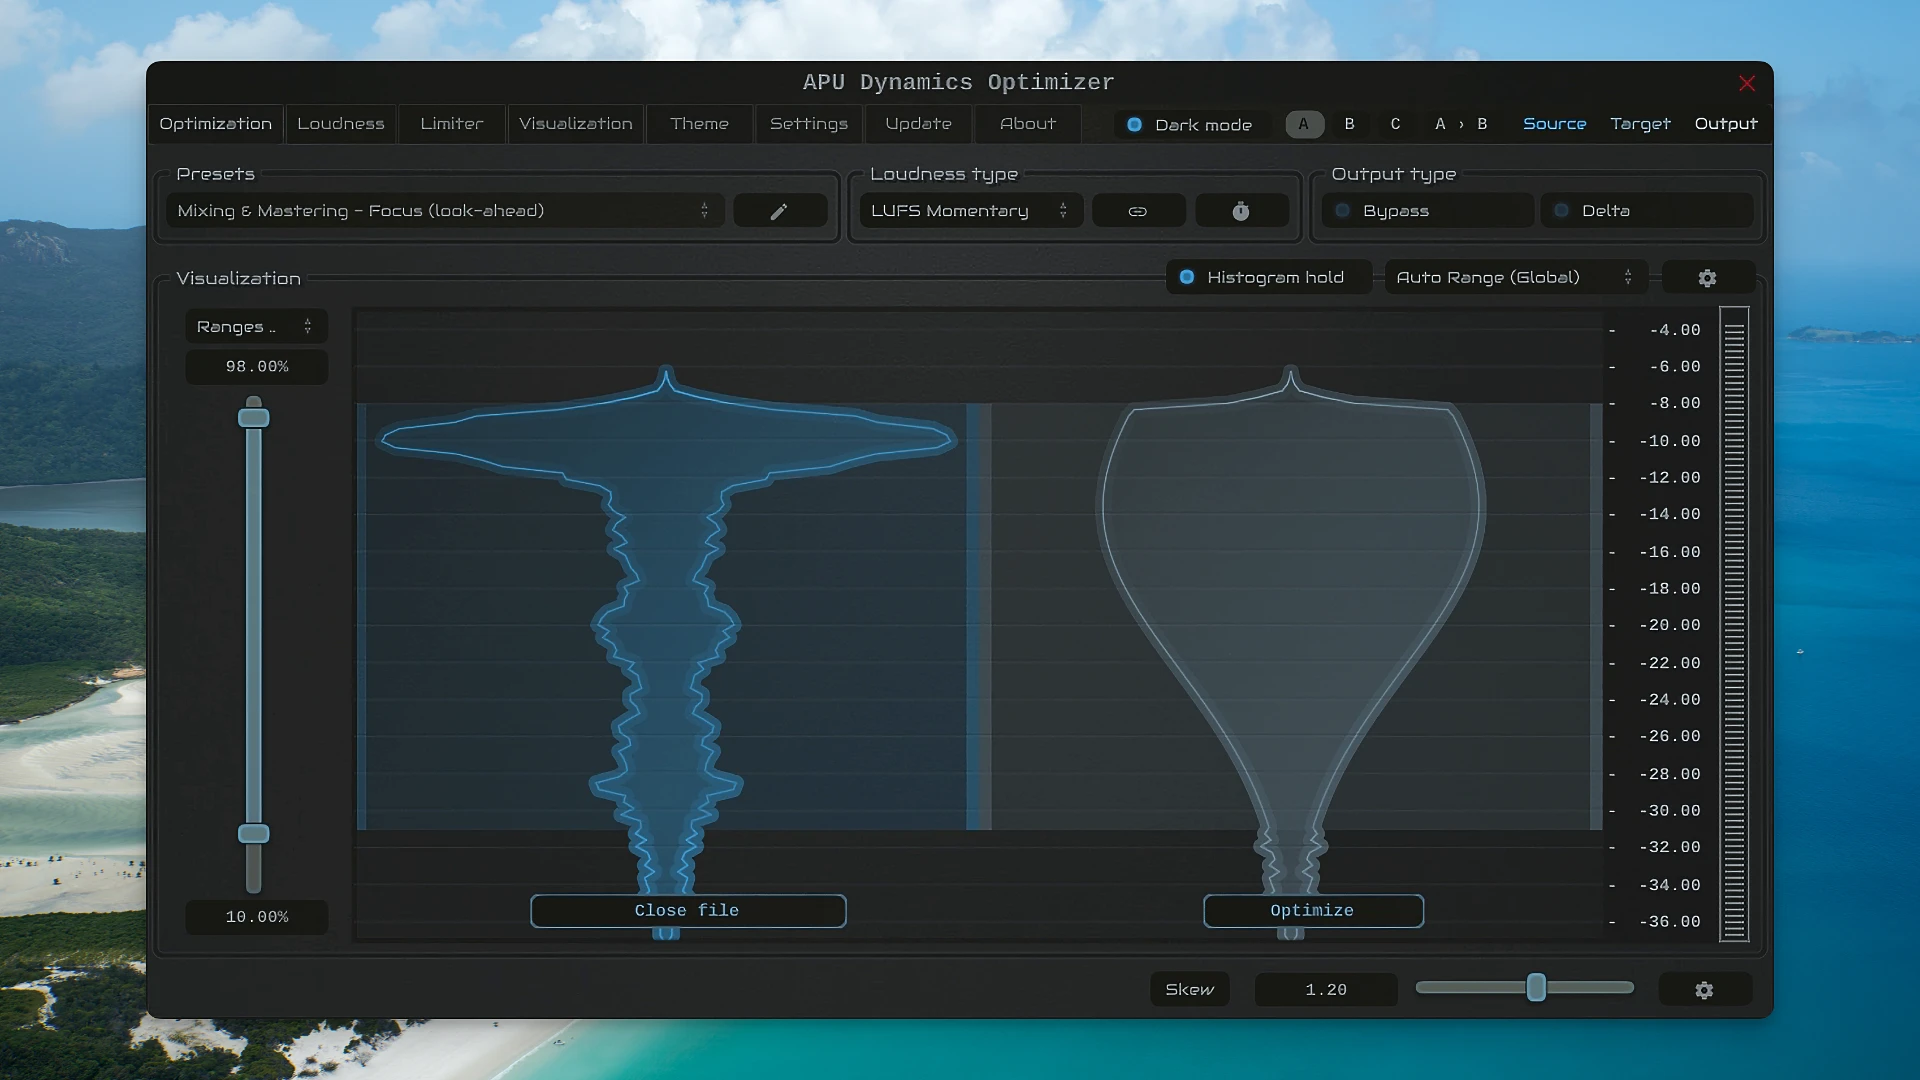Viewport: 1920px width, 1080px height.
Task: Click the Source view link
Action: pos(1555,124)
